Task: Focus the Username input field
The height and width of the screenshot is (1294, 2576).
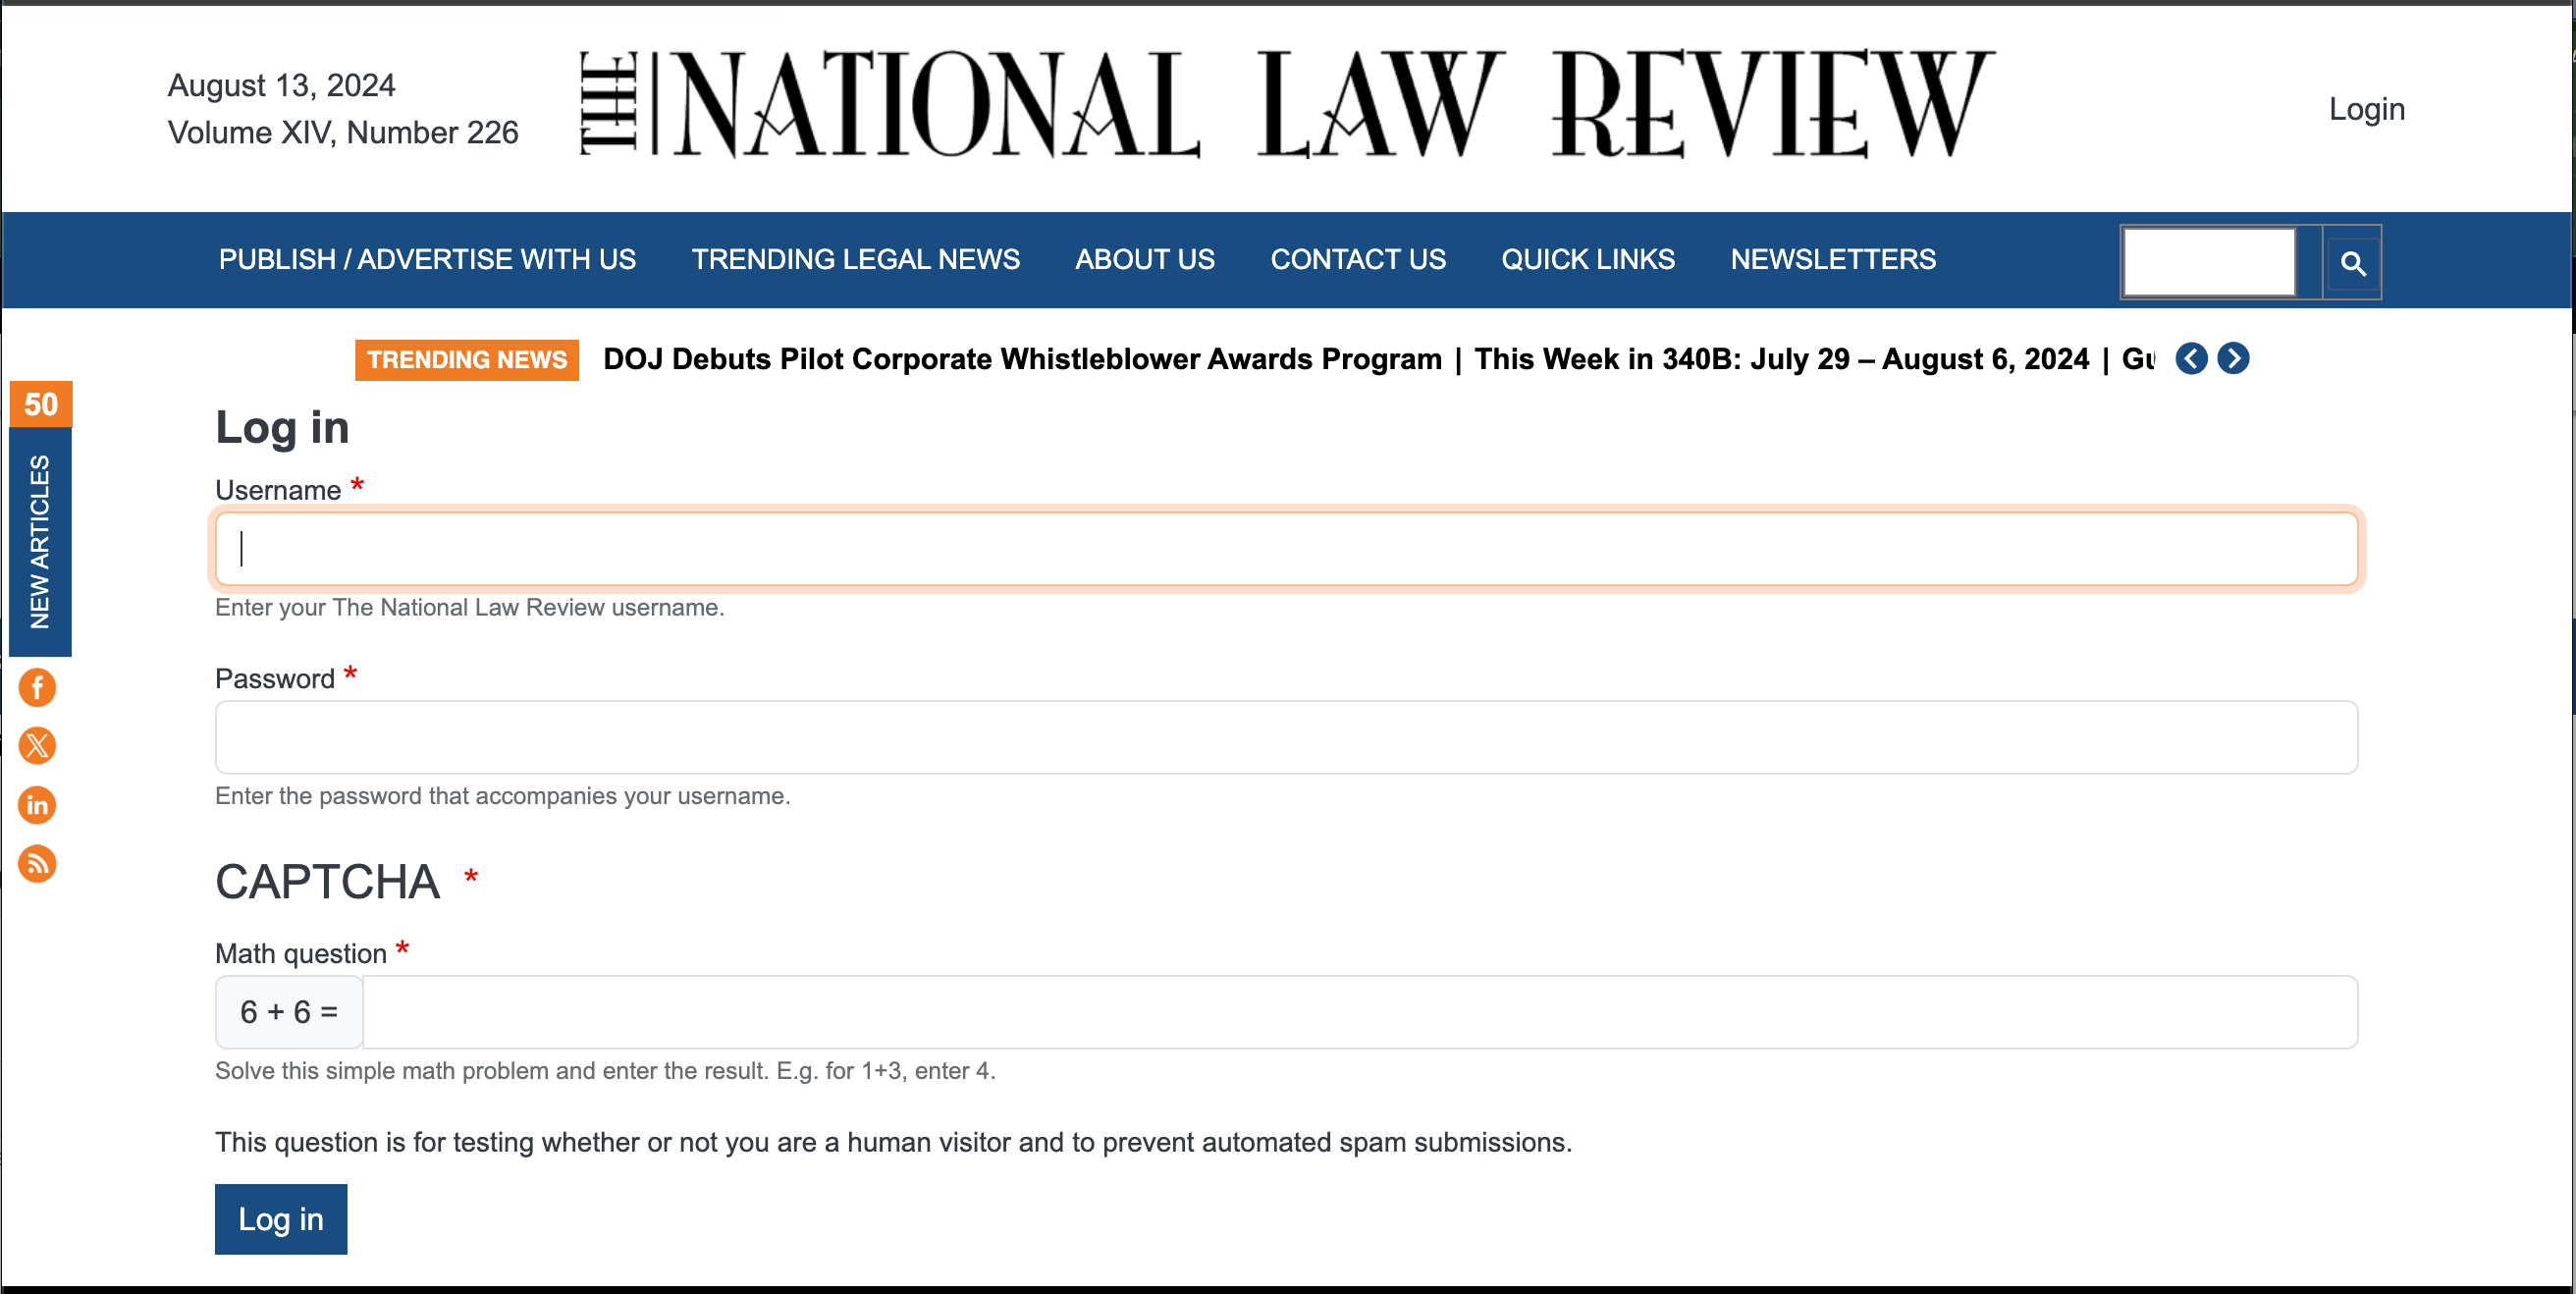Action: click(x=1286, y=549)
